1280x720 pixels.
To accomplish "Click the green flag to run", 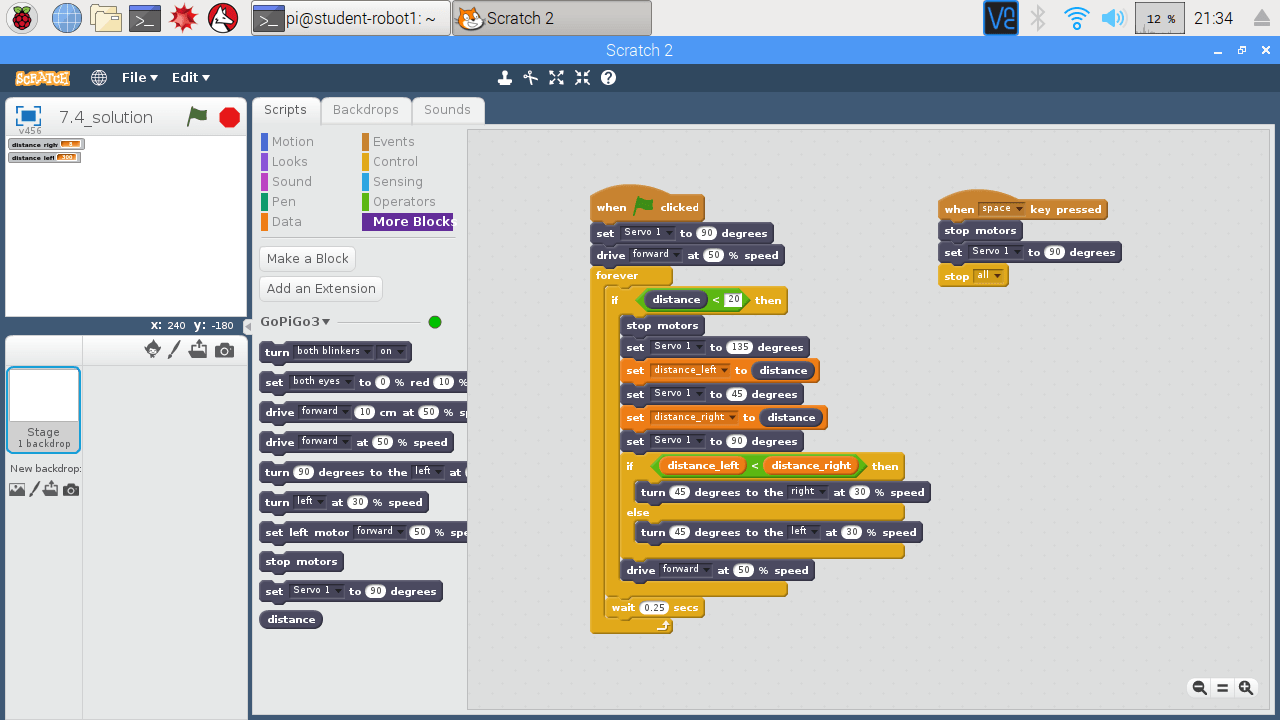I will [x=198, y=117].
